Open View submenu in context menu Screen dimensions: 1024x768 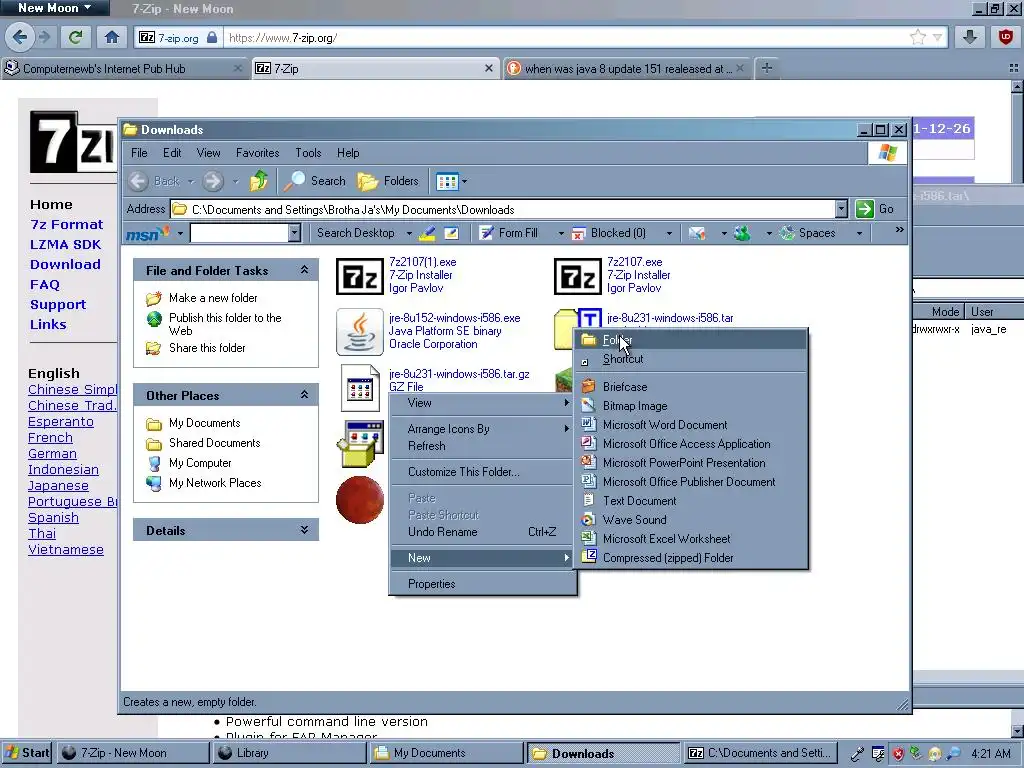[x=483, y=403]
